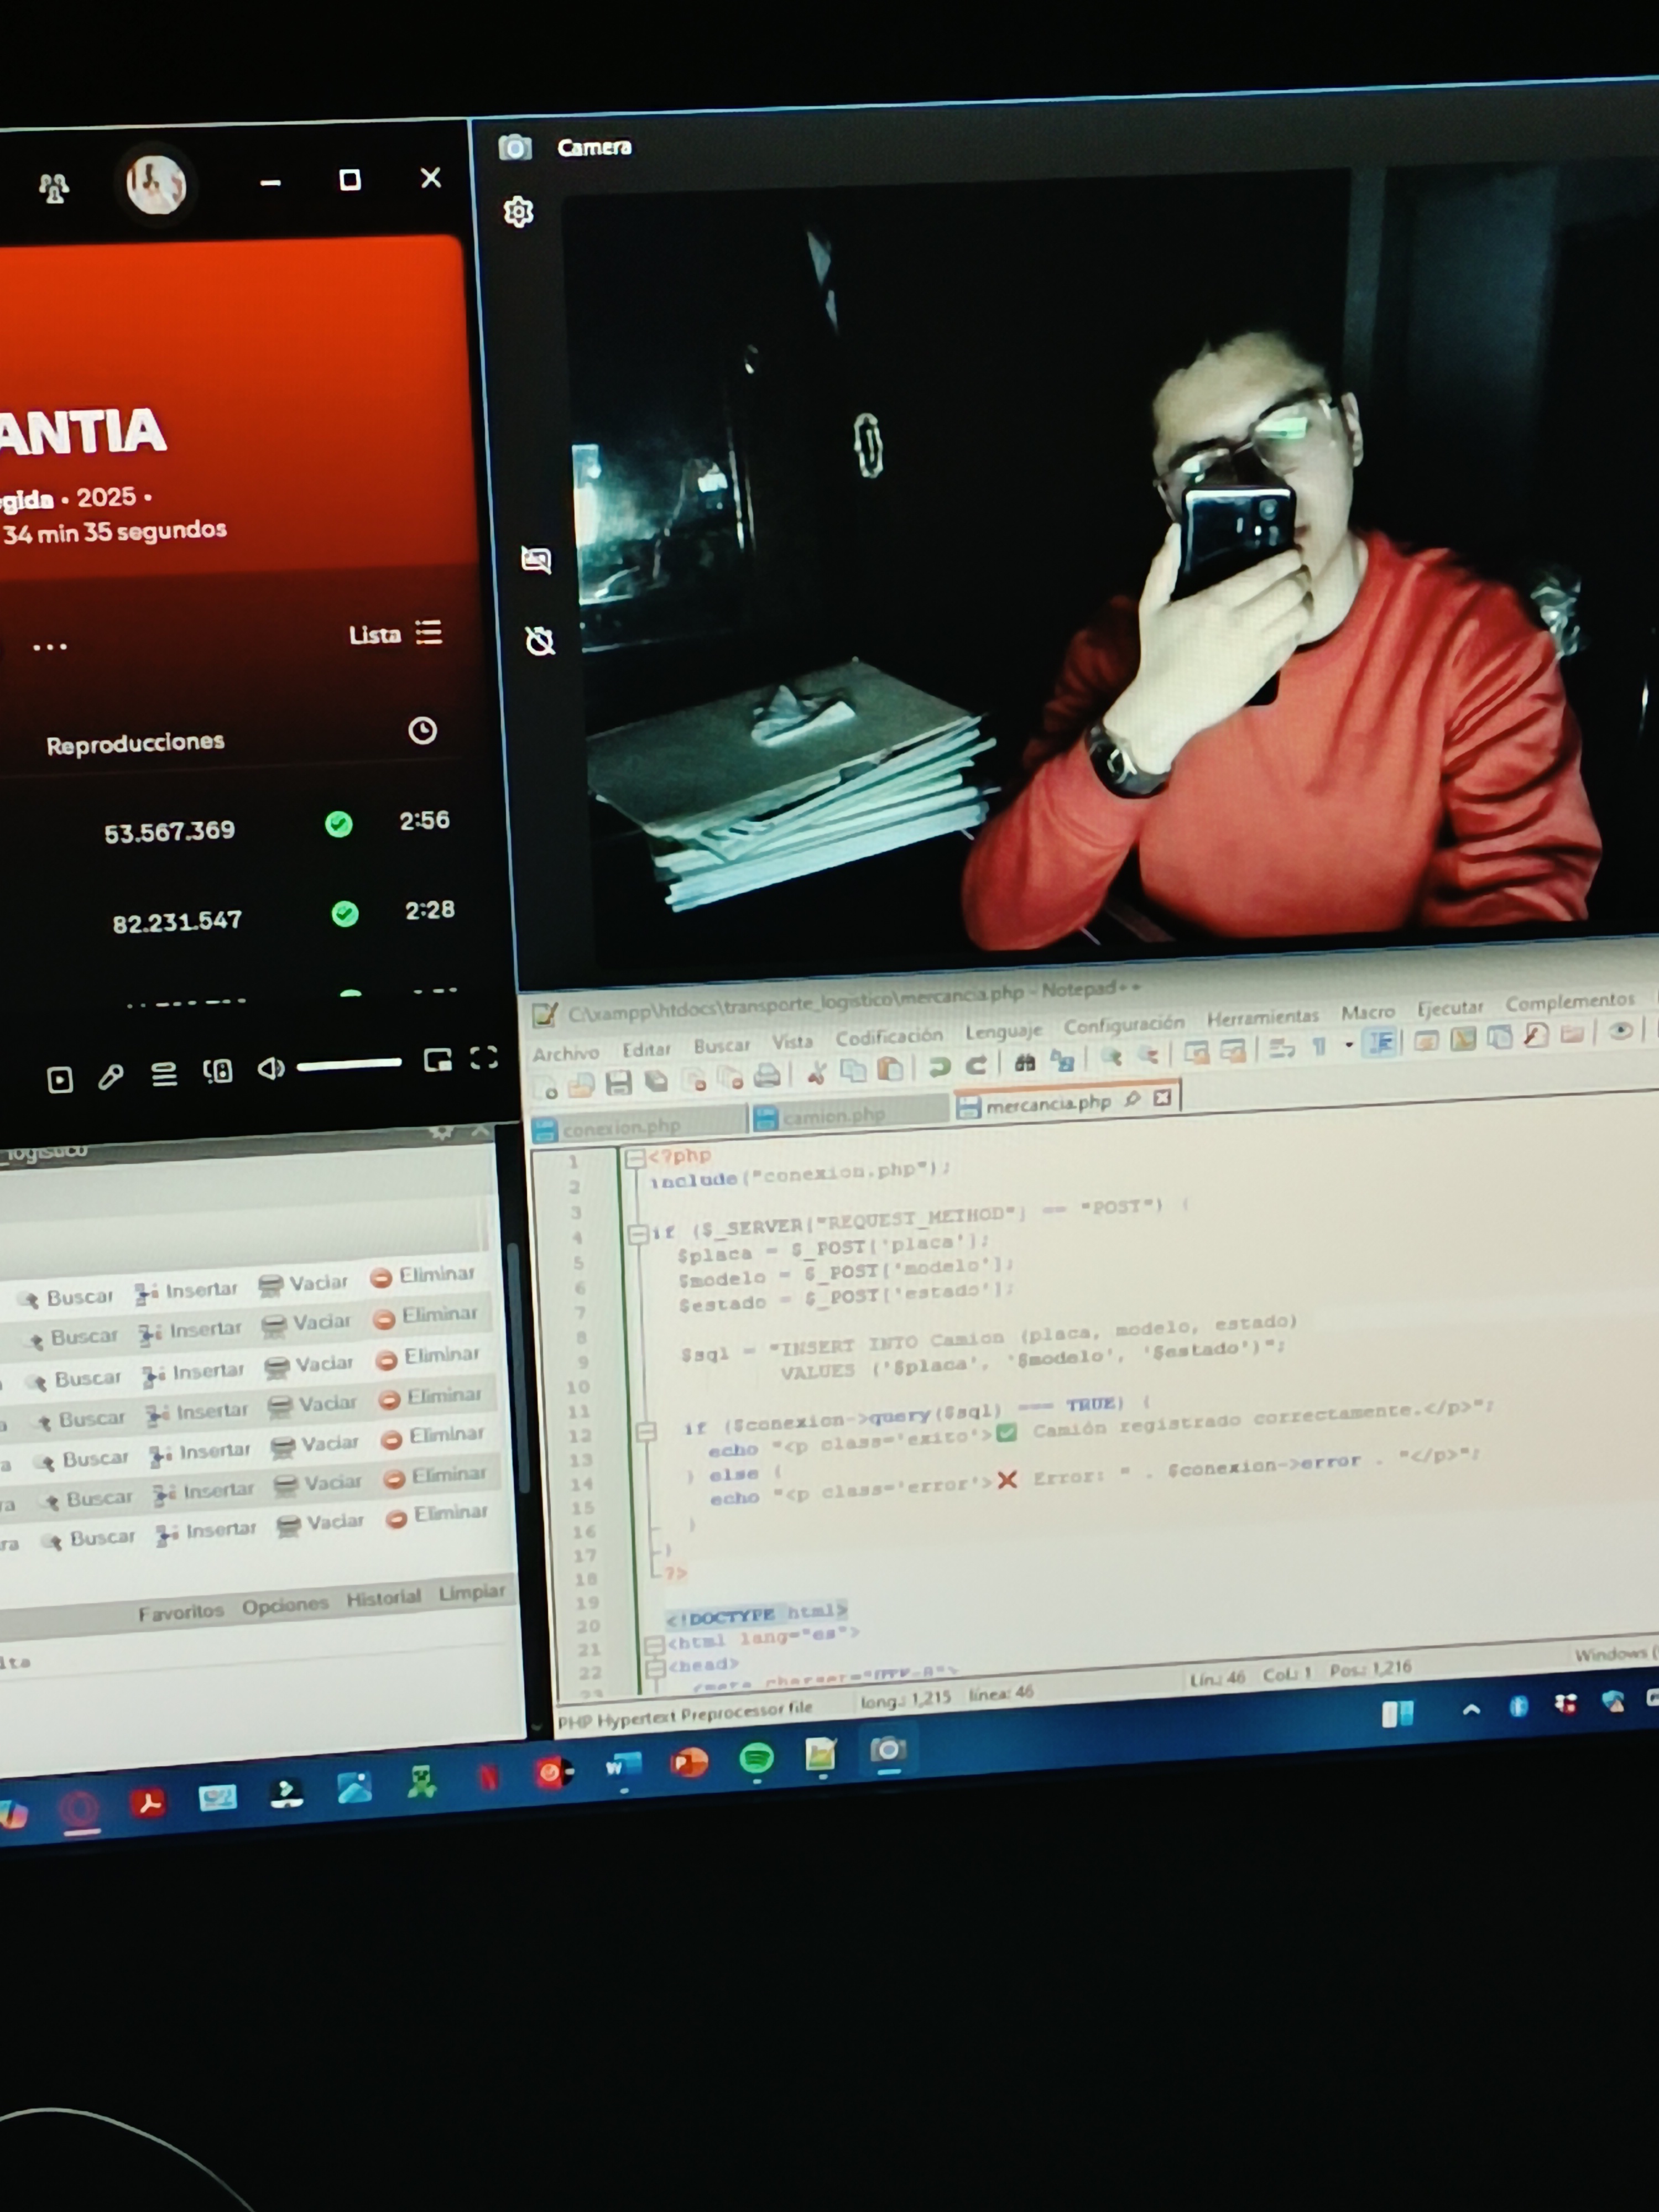Toggle word wrap in Notepad++ toolbar
Viewport: 1659px width, 2212px height.
click(1282, 1048)
